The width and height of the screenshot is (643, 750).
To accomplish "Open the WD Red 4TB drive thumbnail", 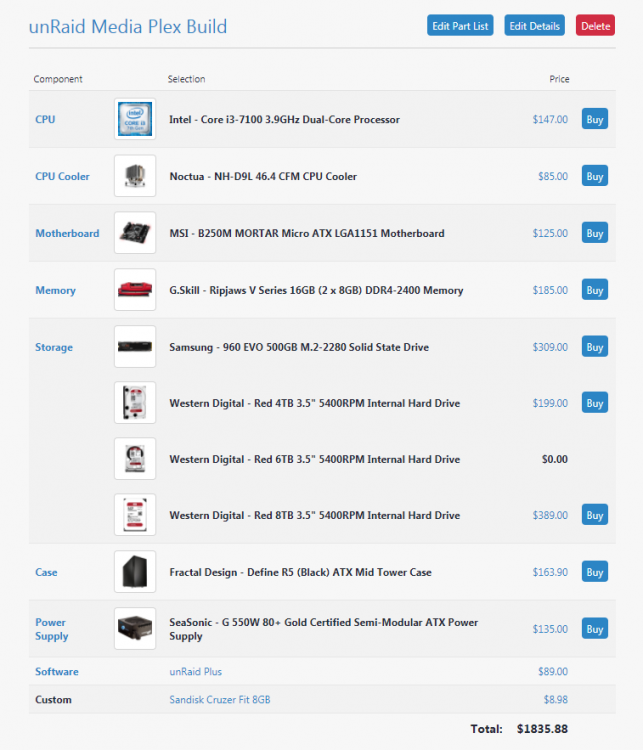I will [x=135, y=403].
